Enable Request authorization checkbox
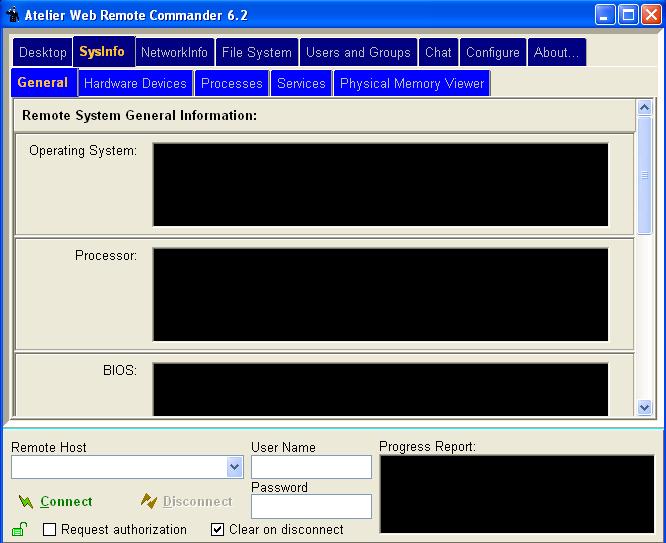Screen dimensions: 666x543 point(50,529)
